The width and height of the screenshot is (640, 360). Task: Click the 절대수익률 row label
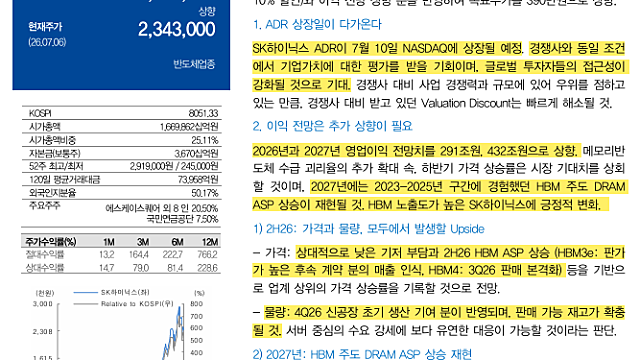pos(45,255)
